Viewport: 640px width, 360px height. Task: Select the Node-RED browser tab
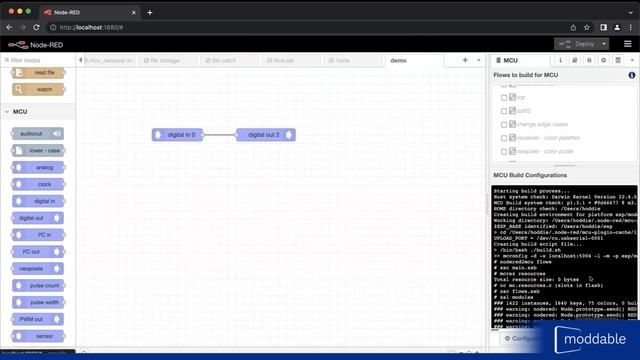click(90, 12)
